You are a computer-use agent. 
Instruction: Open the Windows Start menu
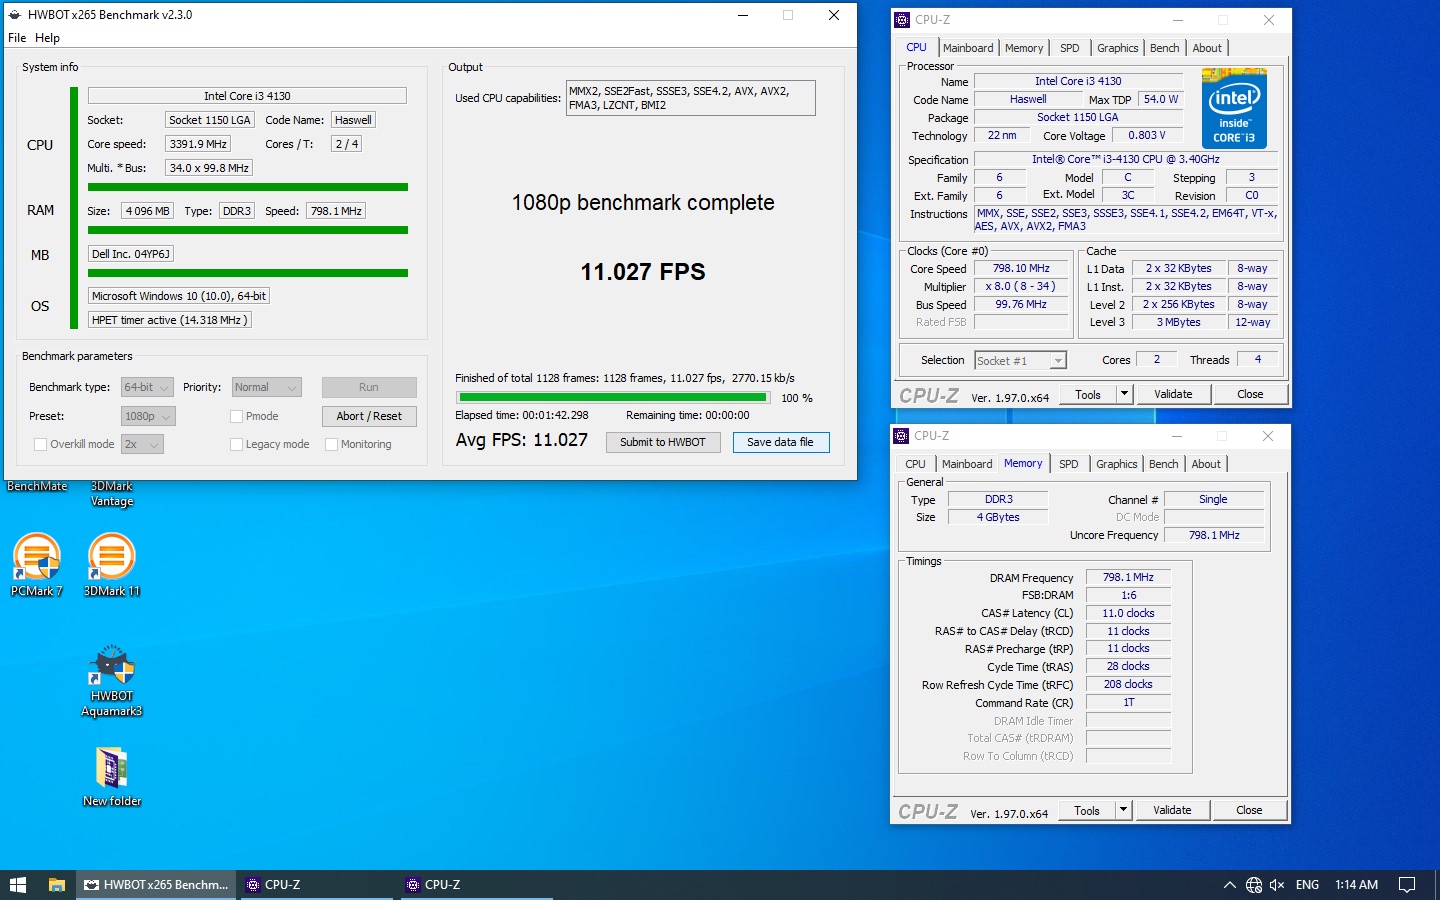[17, 885]
